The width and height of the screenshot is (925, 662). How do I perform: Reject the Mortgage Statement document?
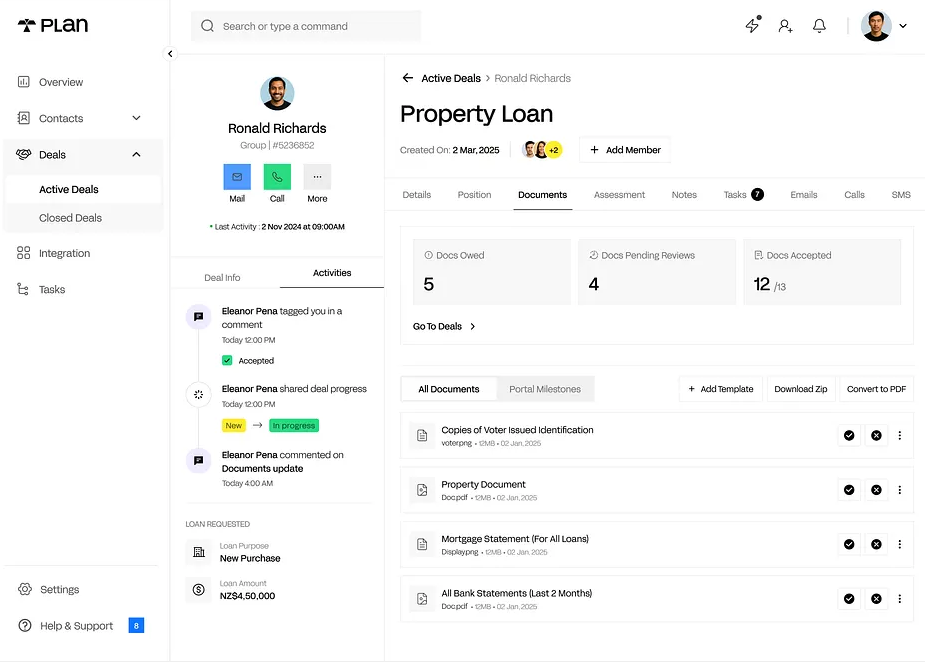point(876,544)
